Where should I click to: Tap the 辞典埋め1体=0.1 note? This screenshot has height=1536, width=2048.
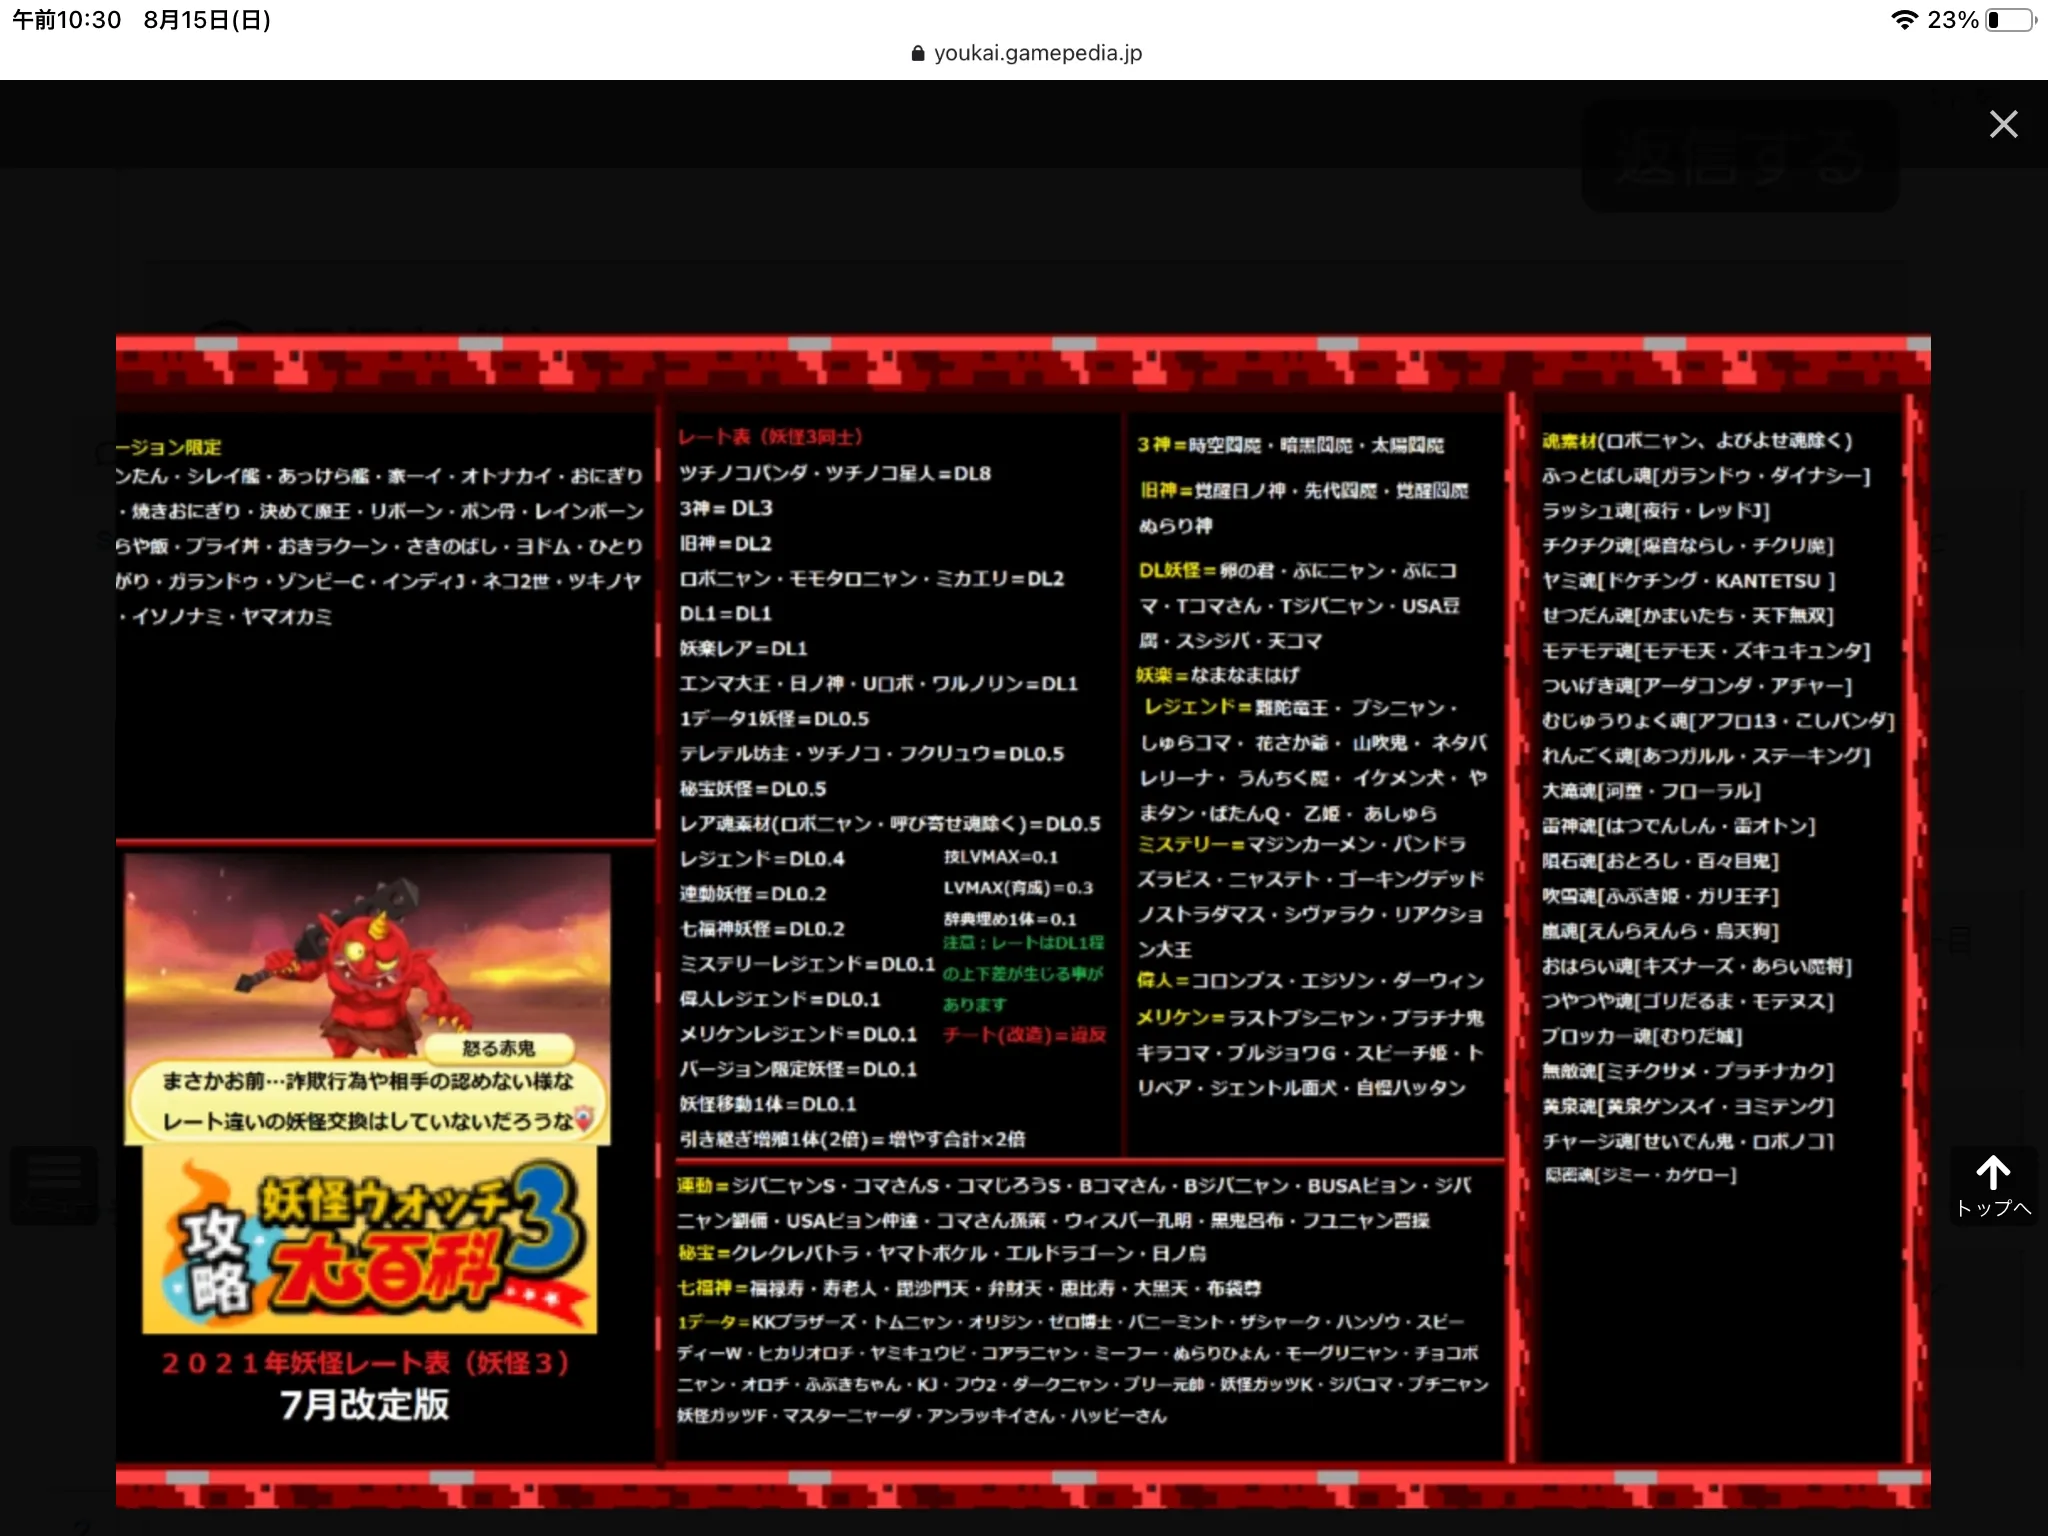1009,919
